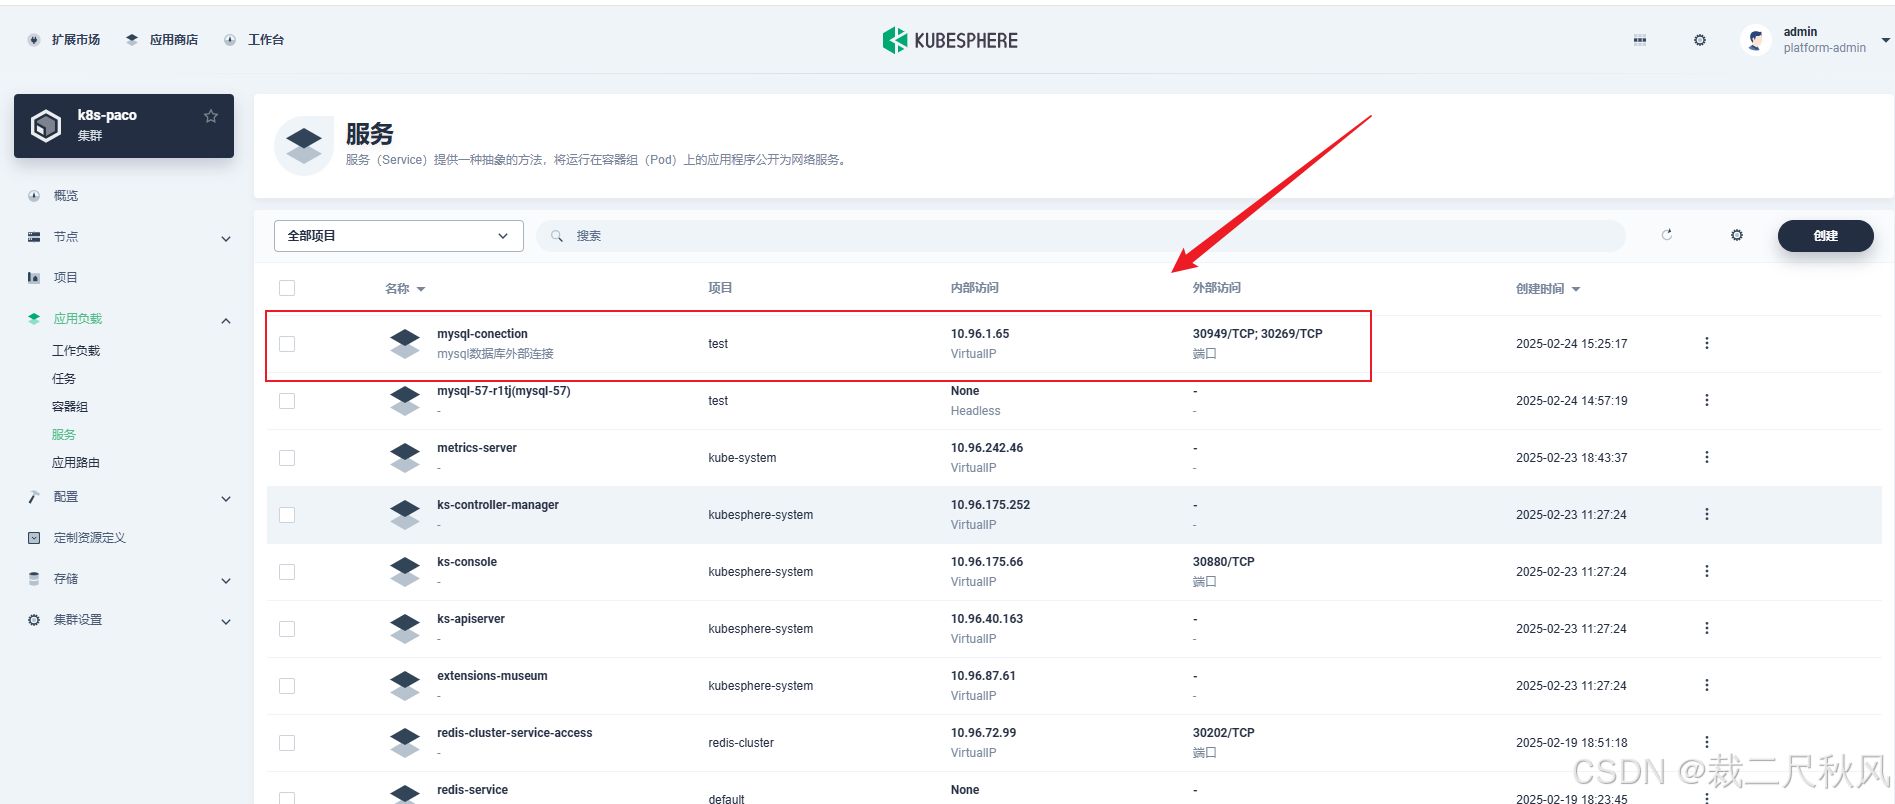Click the extensions-museum service icon
The height and width of the screenshot is (804, 1895).
tap(405, 686)
